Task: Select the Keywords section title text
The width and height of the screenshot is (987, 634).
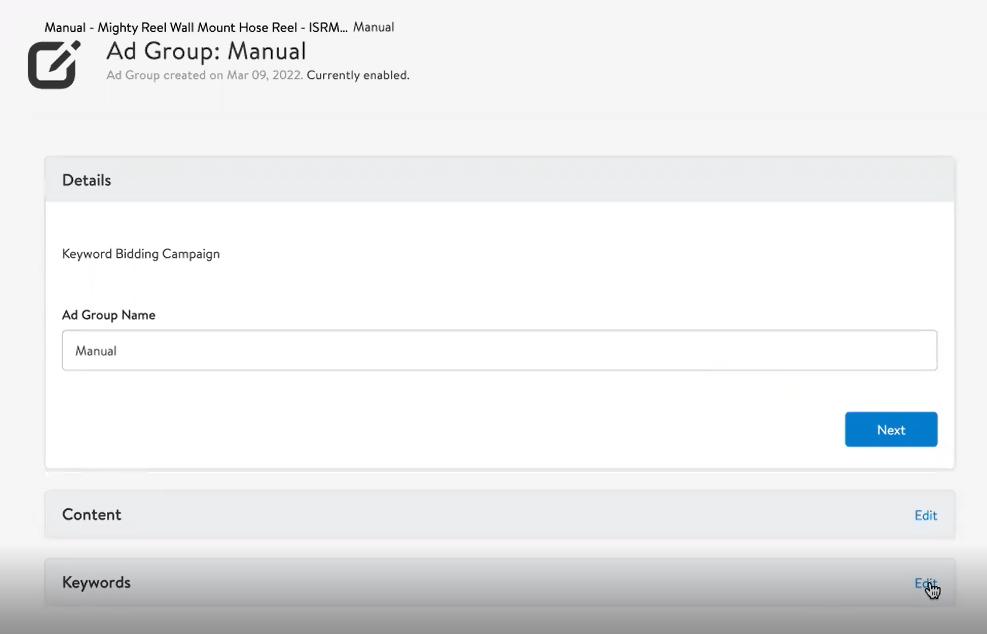Action: click(96, 582)
